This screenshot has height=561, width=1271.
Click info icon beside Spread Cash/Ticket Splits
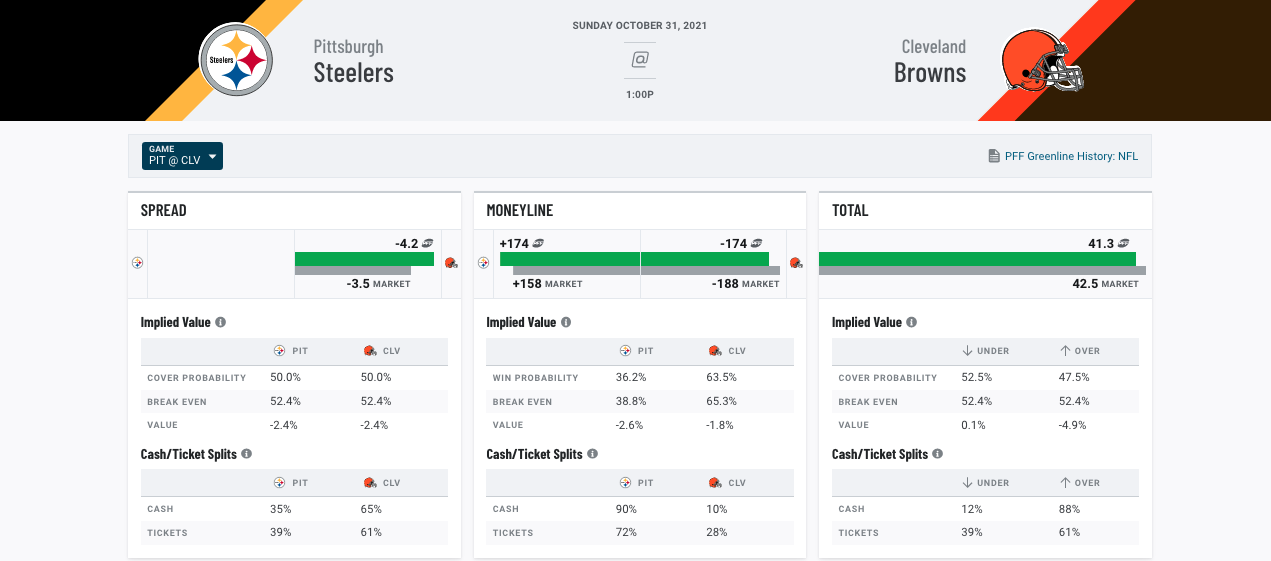coord(246,454)
